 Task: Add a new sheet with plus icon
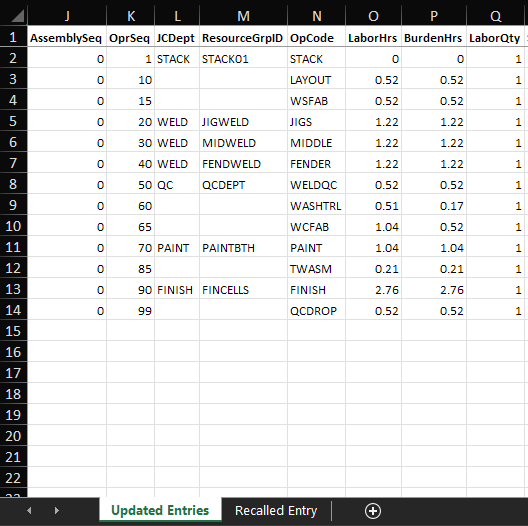click(x=373, y=511)
